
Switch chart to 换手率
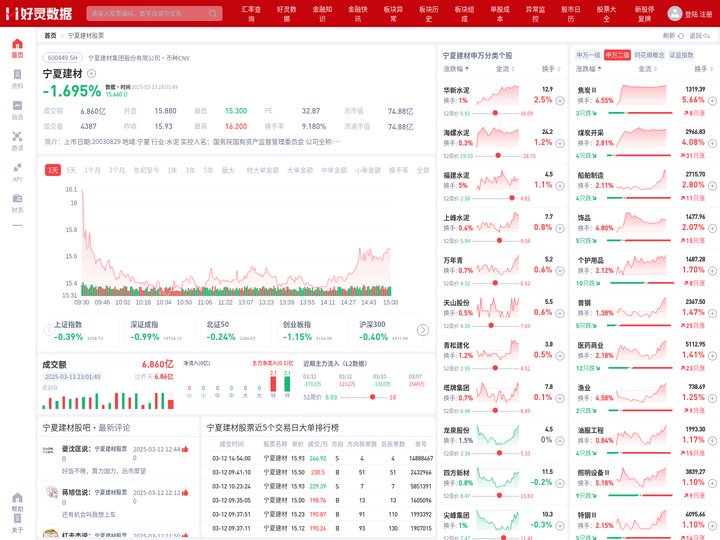click(398, 170)
